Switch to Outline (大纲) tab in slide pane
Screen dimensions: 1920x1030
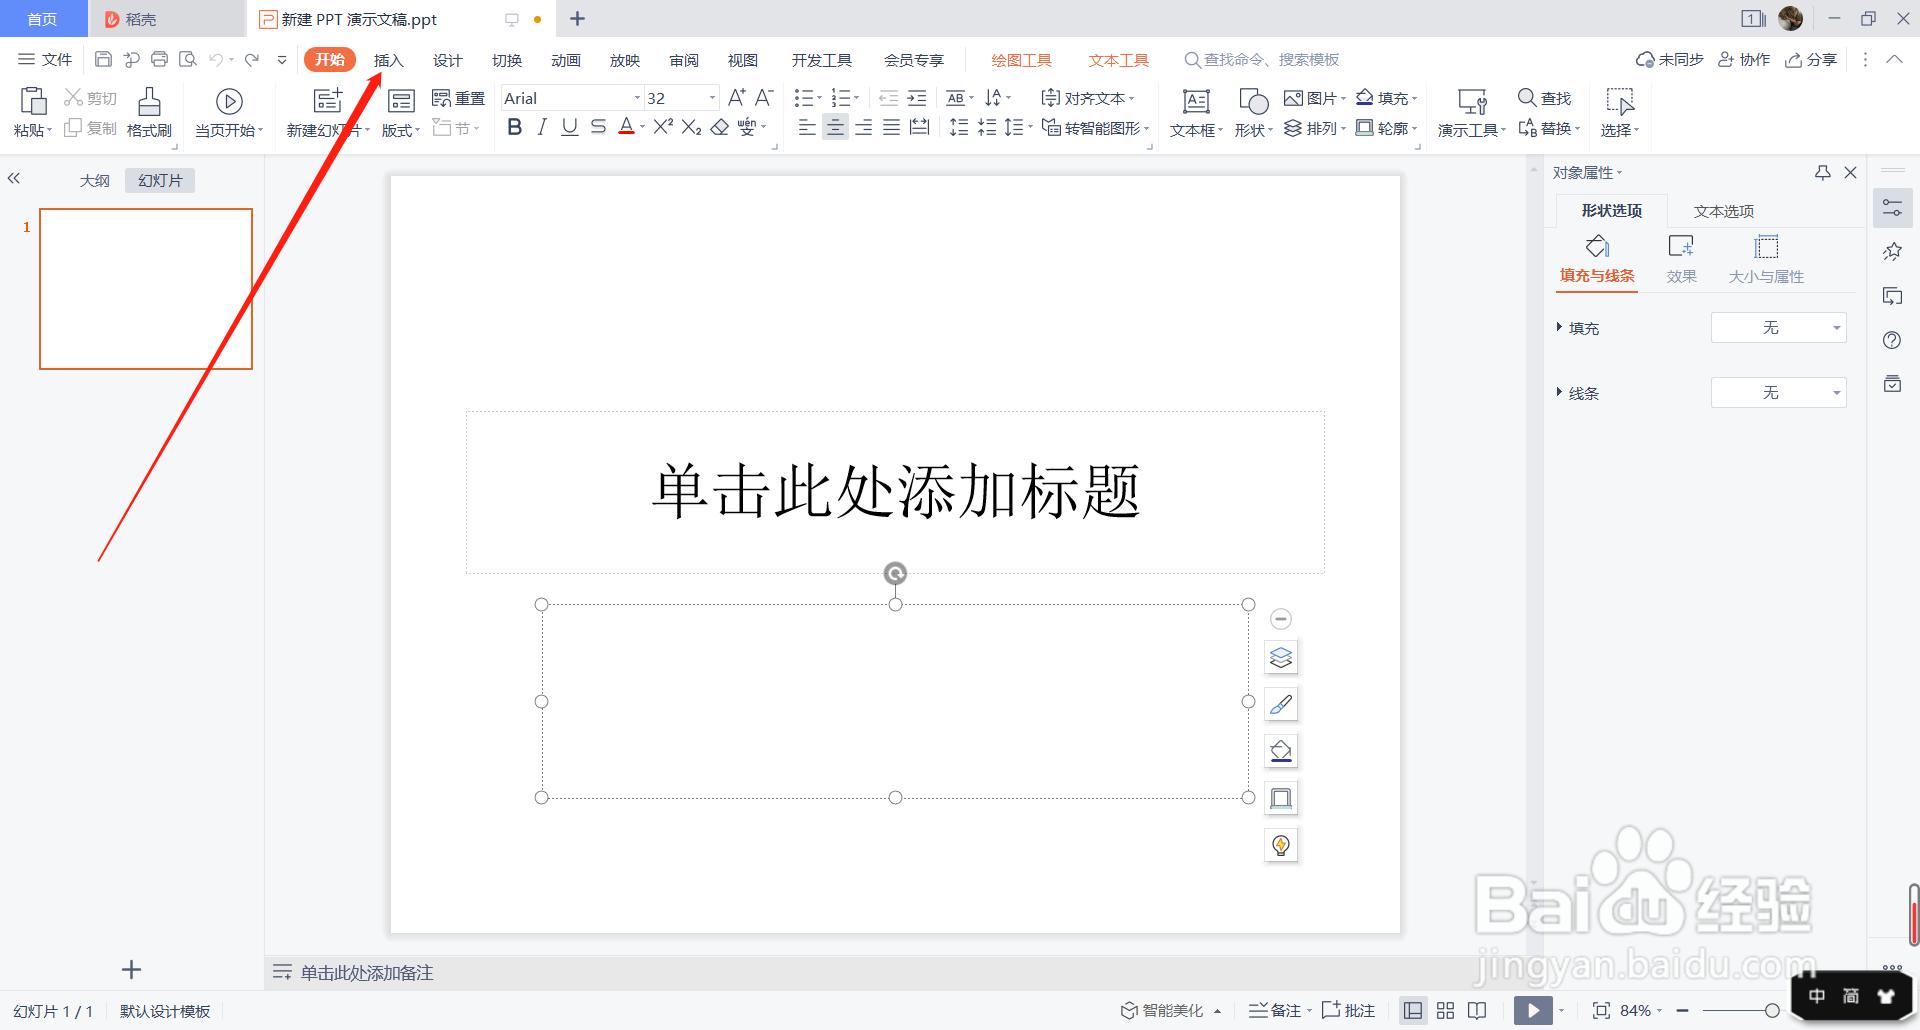coord(94,180)
